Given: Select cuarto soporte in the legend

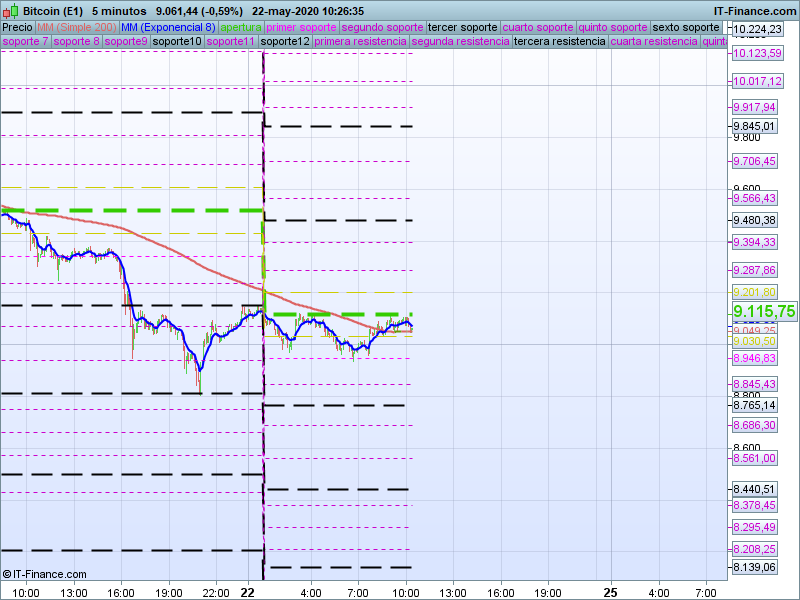Looking at the screenshot, I should [x=537, y=27].
